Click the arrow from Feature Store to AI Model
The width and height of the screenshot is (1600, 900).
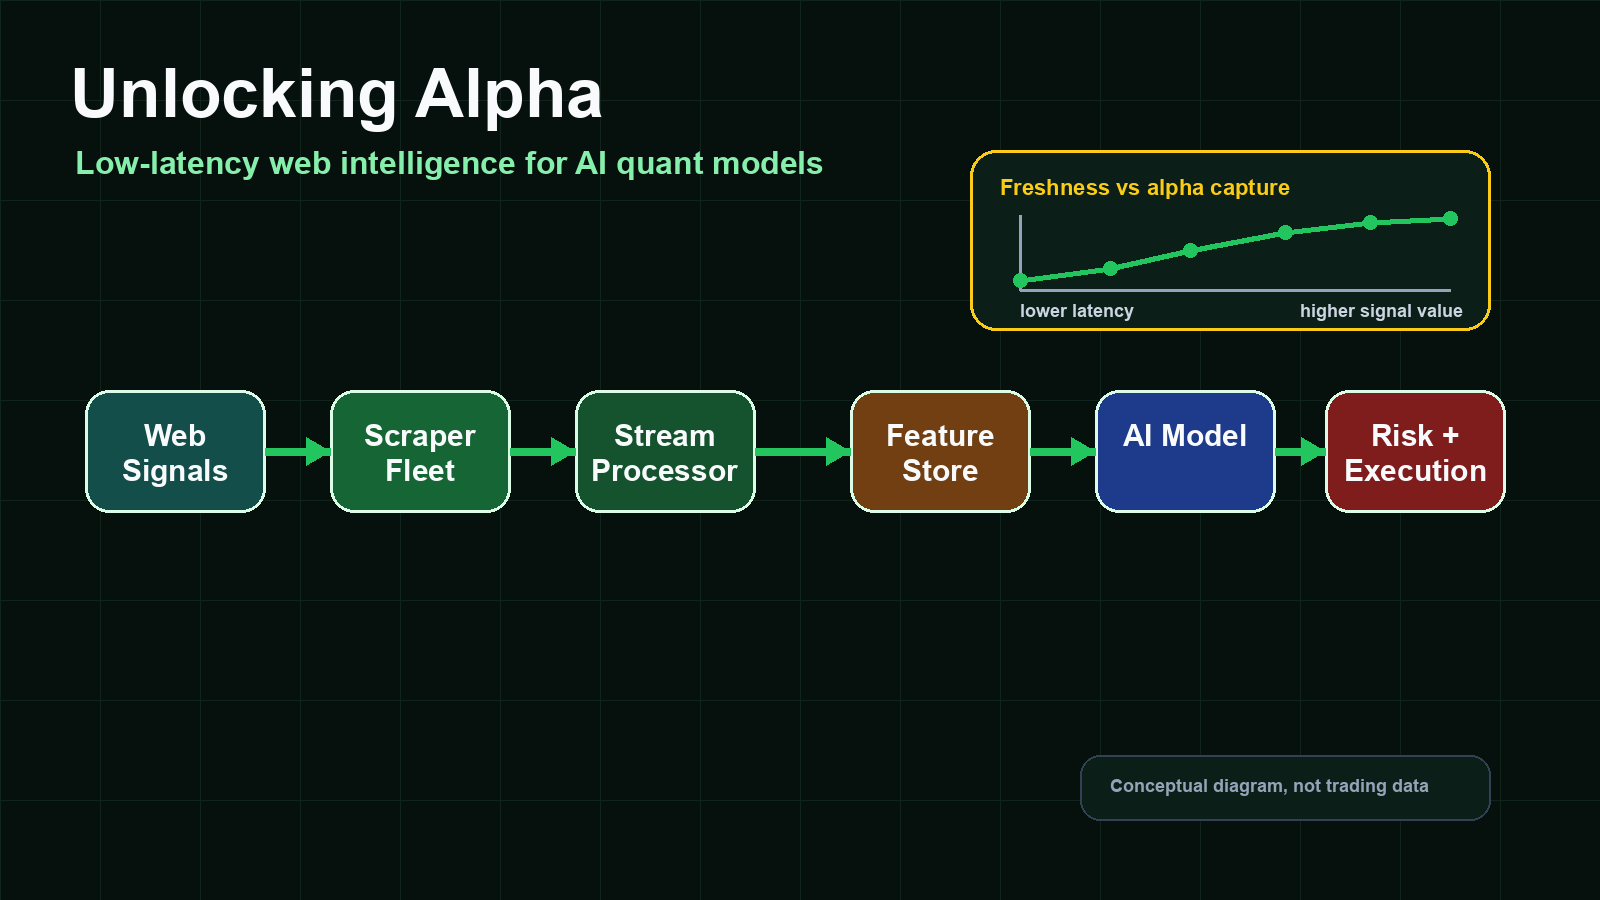(1063, 452)
